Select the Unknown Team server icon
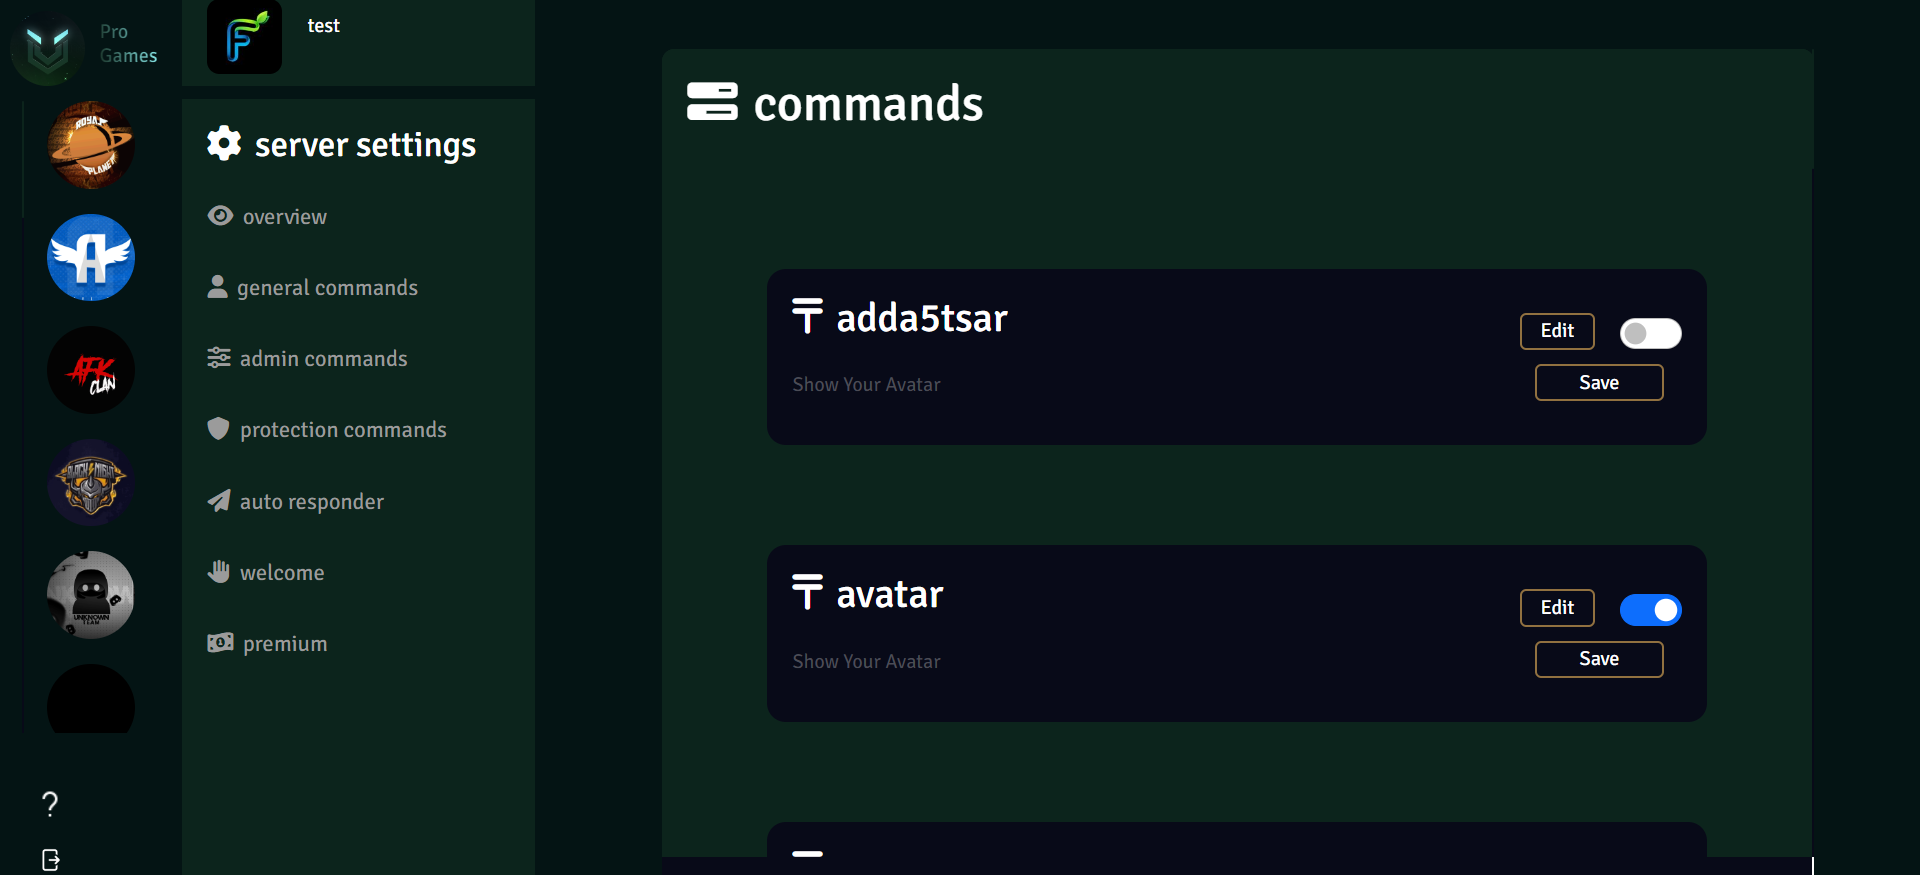The height and width of the screenshot is (875, 1920). pos(91,595)
